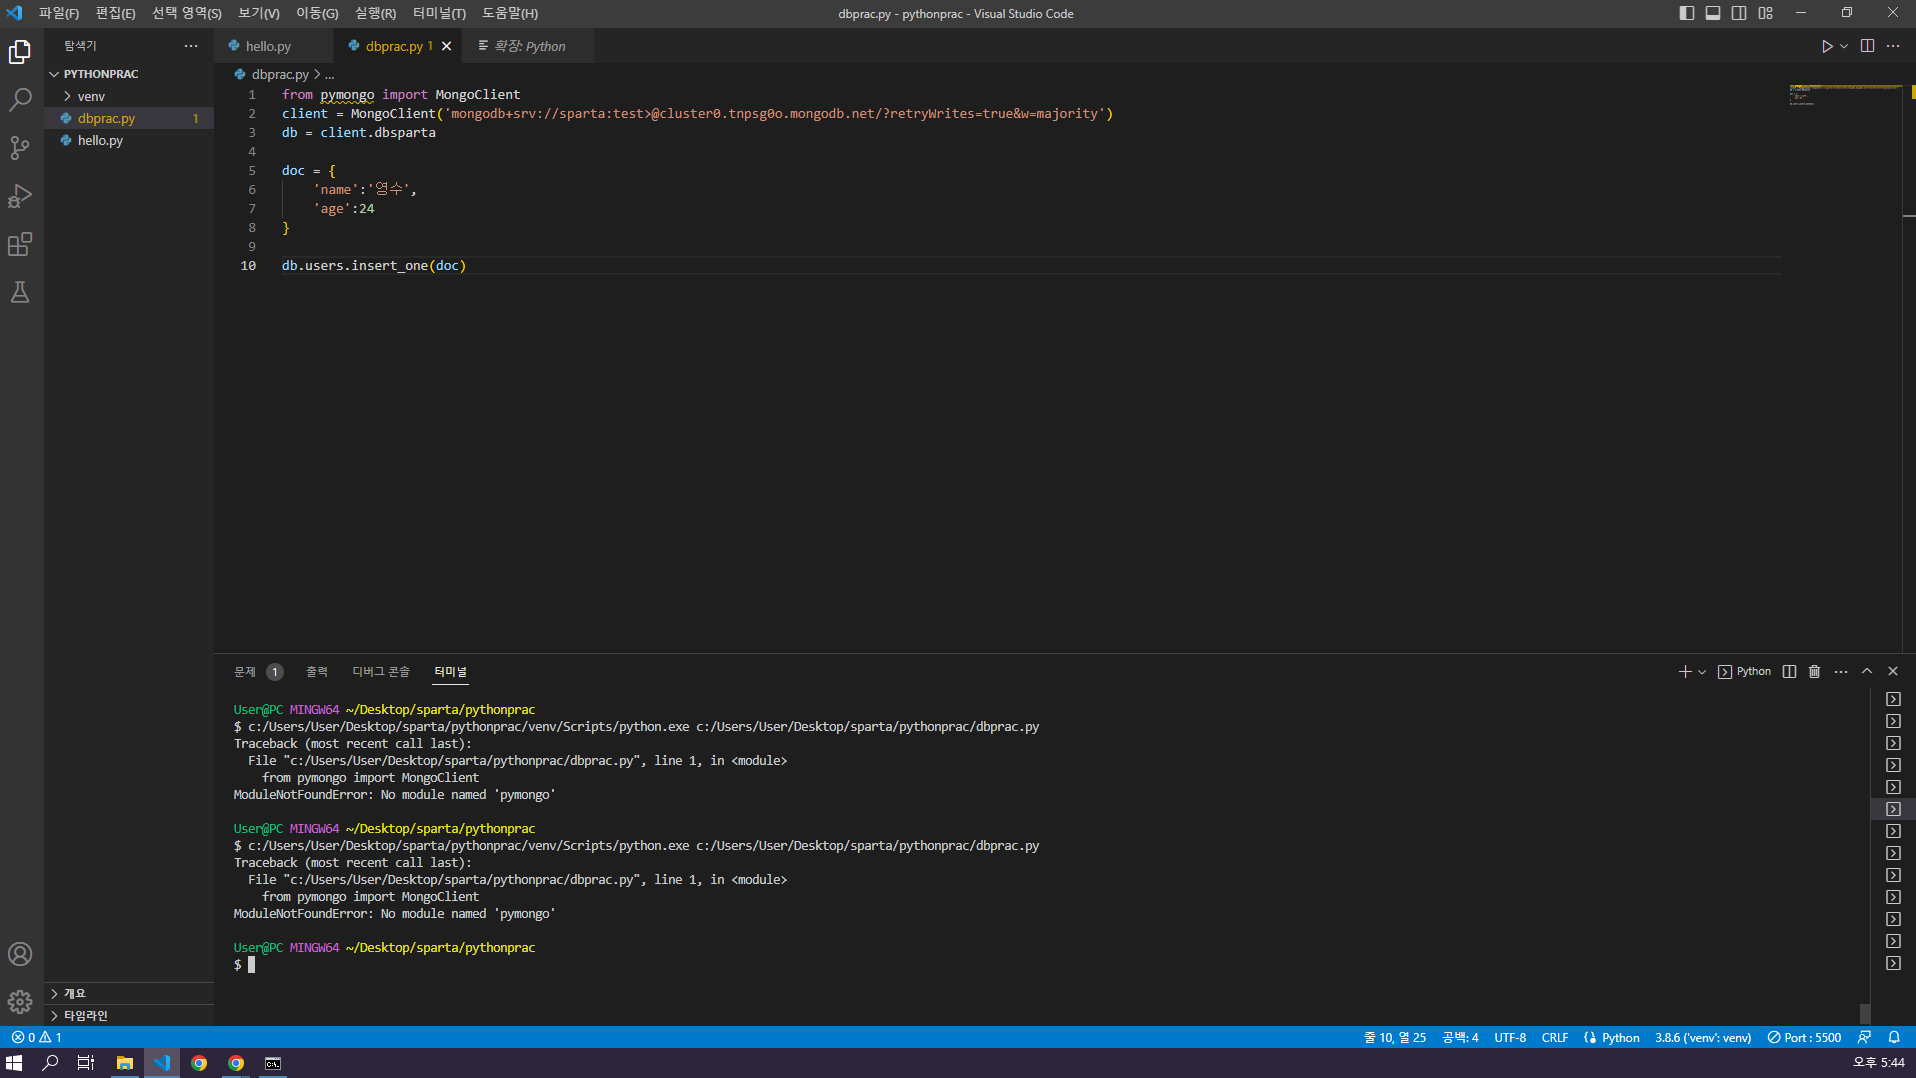Close the dbprac.py editor tab
1916x1078 pixels.
coord(447,46)
